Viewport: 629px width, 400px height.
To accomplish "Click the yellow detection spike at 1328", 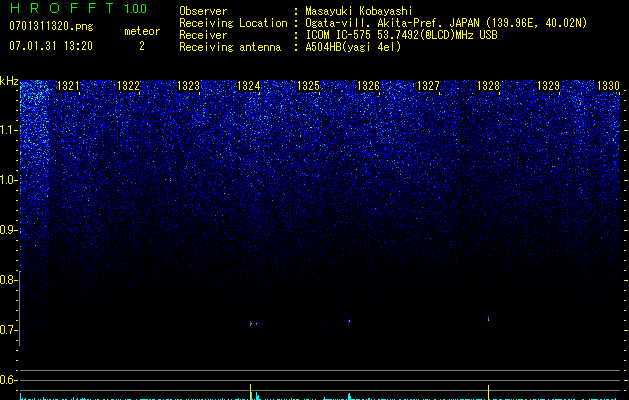I will point(488,392).
